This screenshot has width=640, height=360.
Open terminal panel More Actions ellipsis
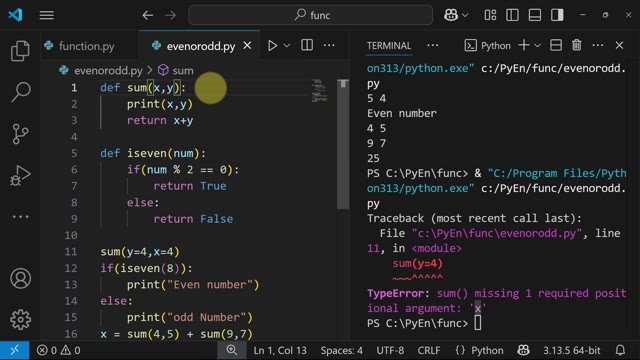coord(598,45)
